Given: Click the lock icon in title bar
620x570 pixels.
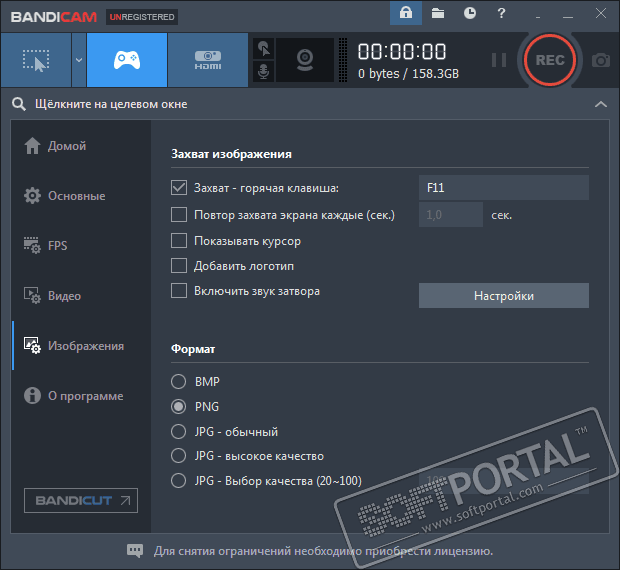Looking at the screenshot, I should (x=406, y=13).
